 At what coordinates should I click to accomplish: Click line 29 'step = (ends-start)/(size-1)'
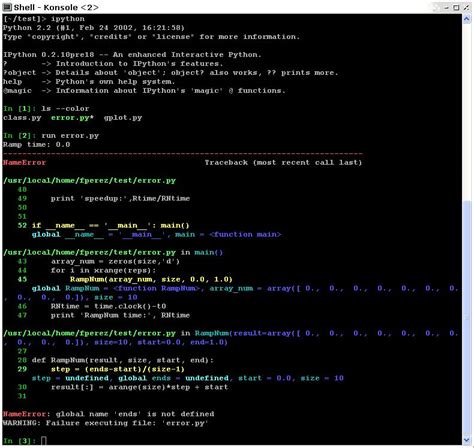(118, 370)
